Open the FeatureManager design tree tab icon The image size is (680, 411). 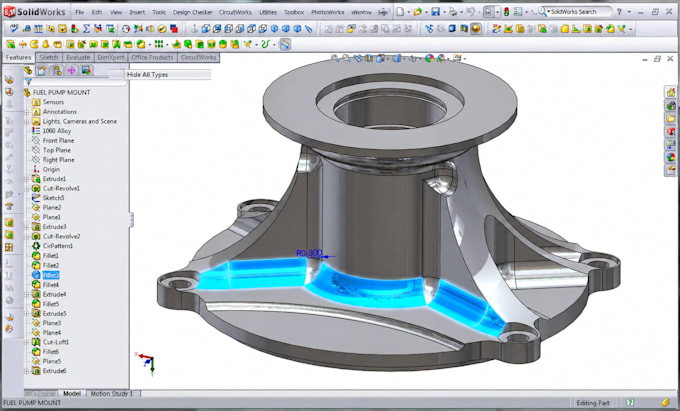point(28,70)
